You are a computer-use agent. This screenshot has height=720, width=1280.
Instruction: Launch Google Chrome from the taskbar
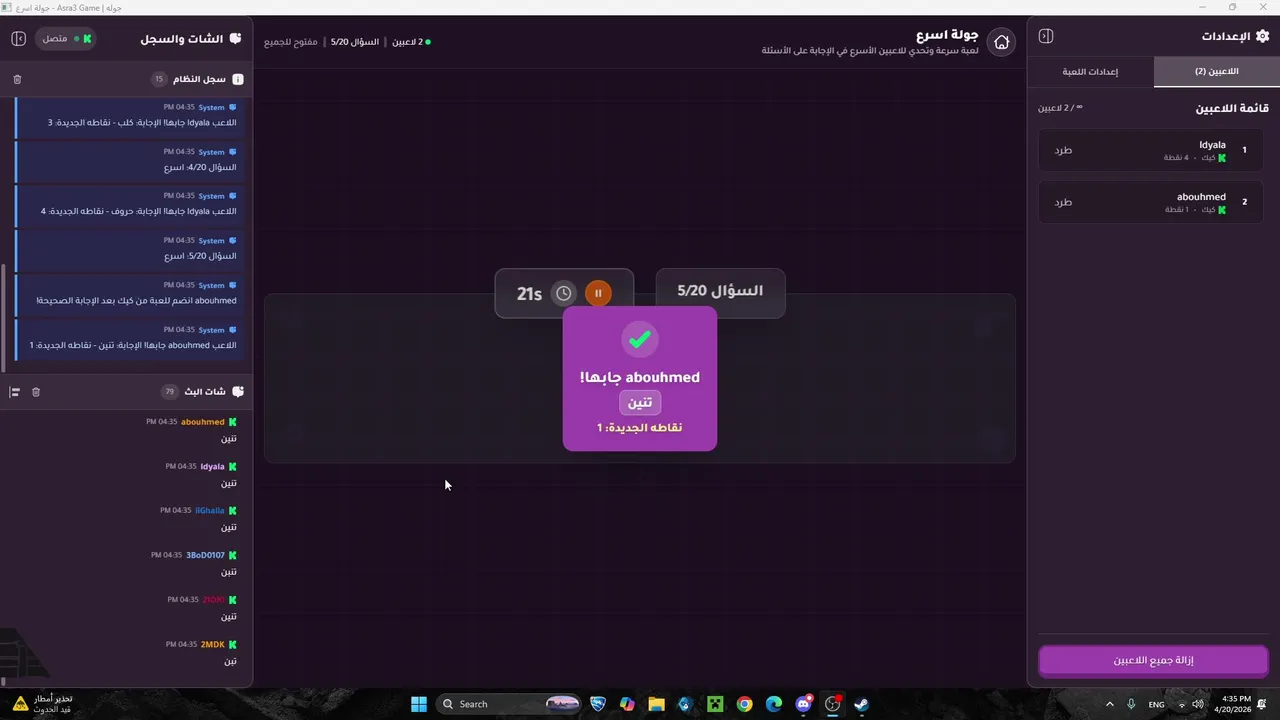point(744,704)
